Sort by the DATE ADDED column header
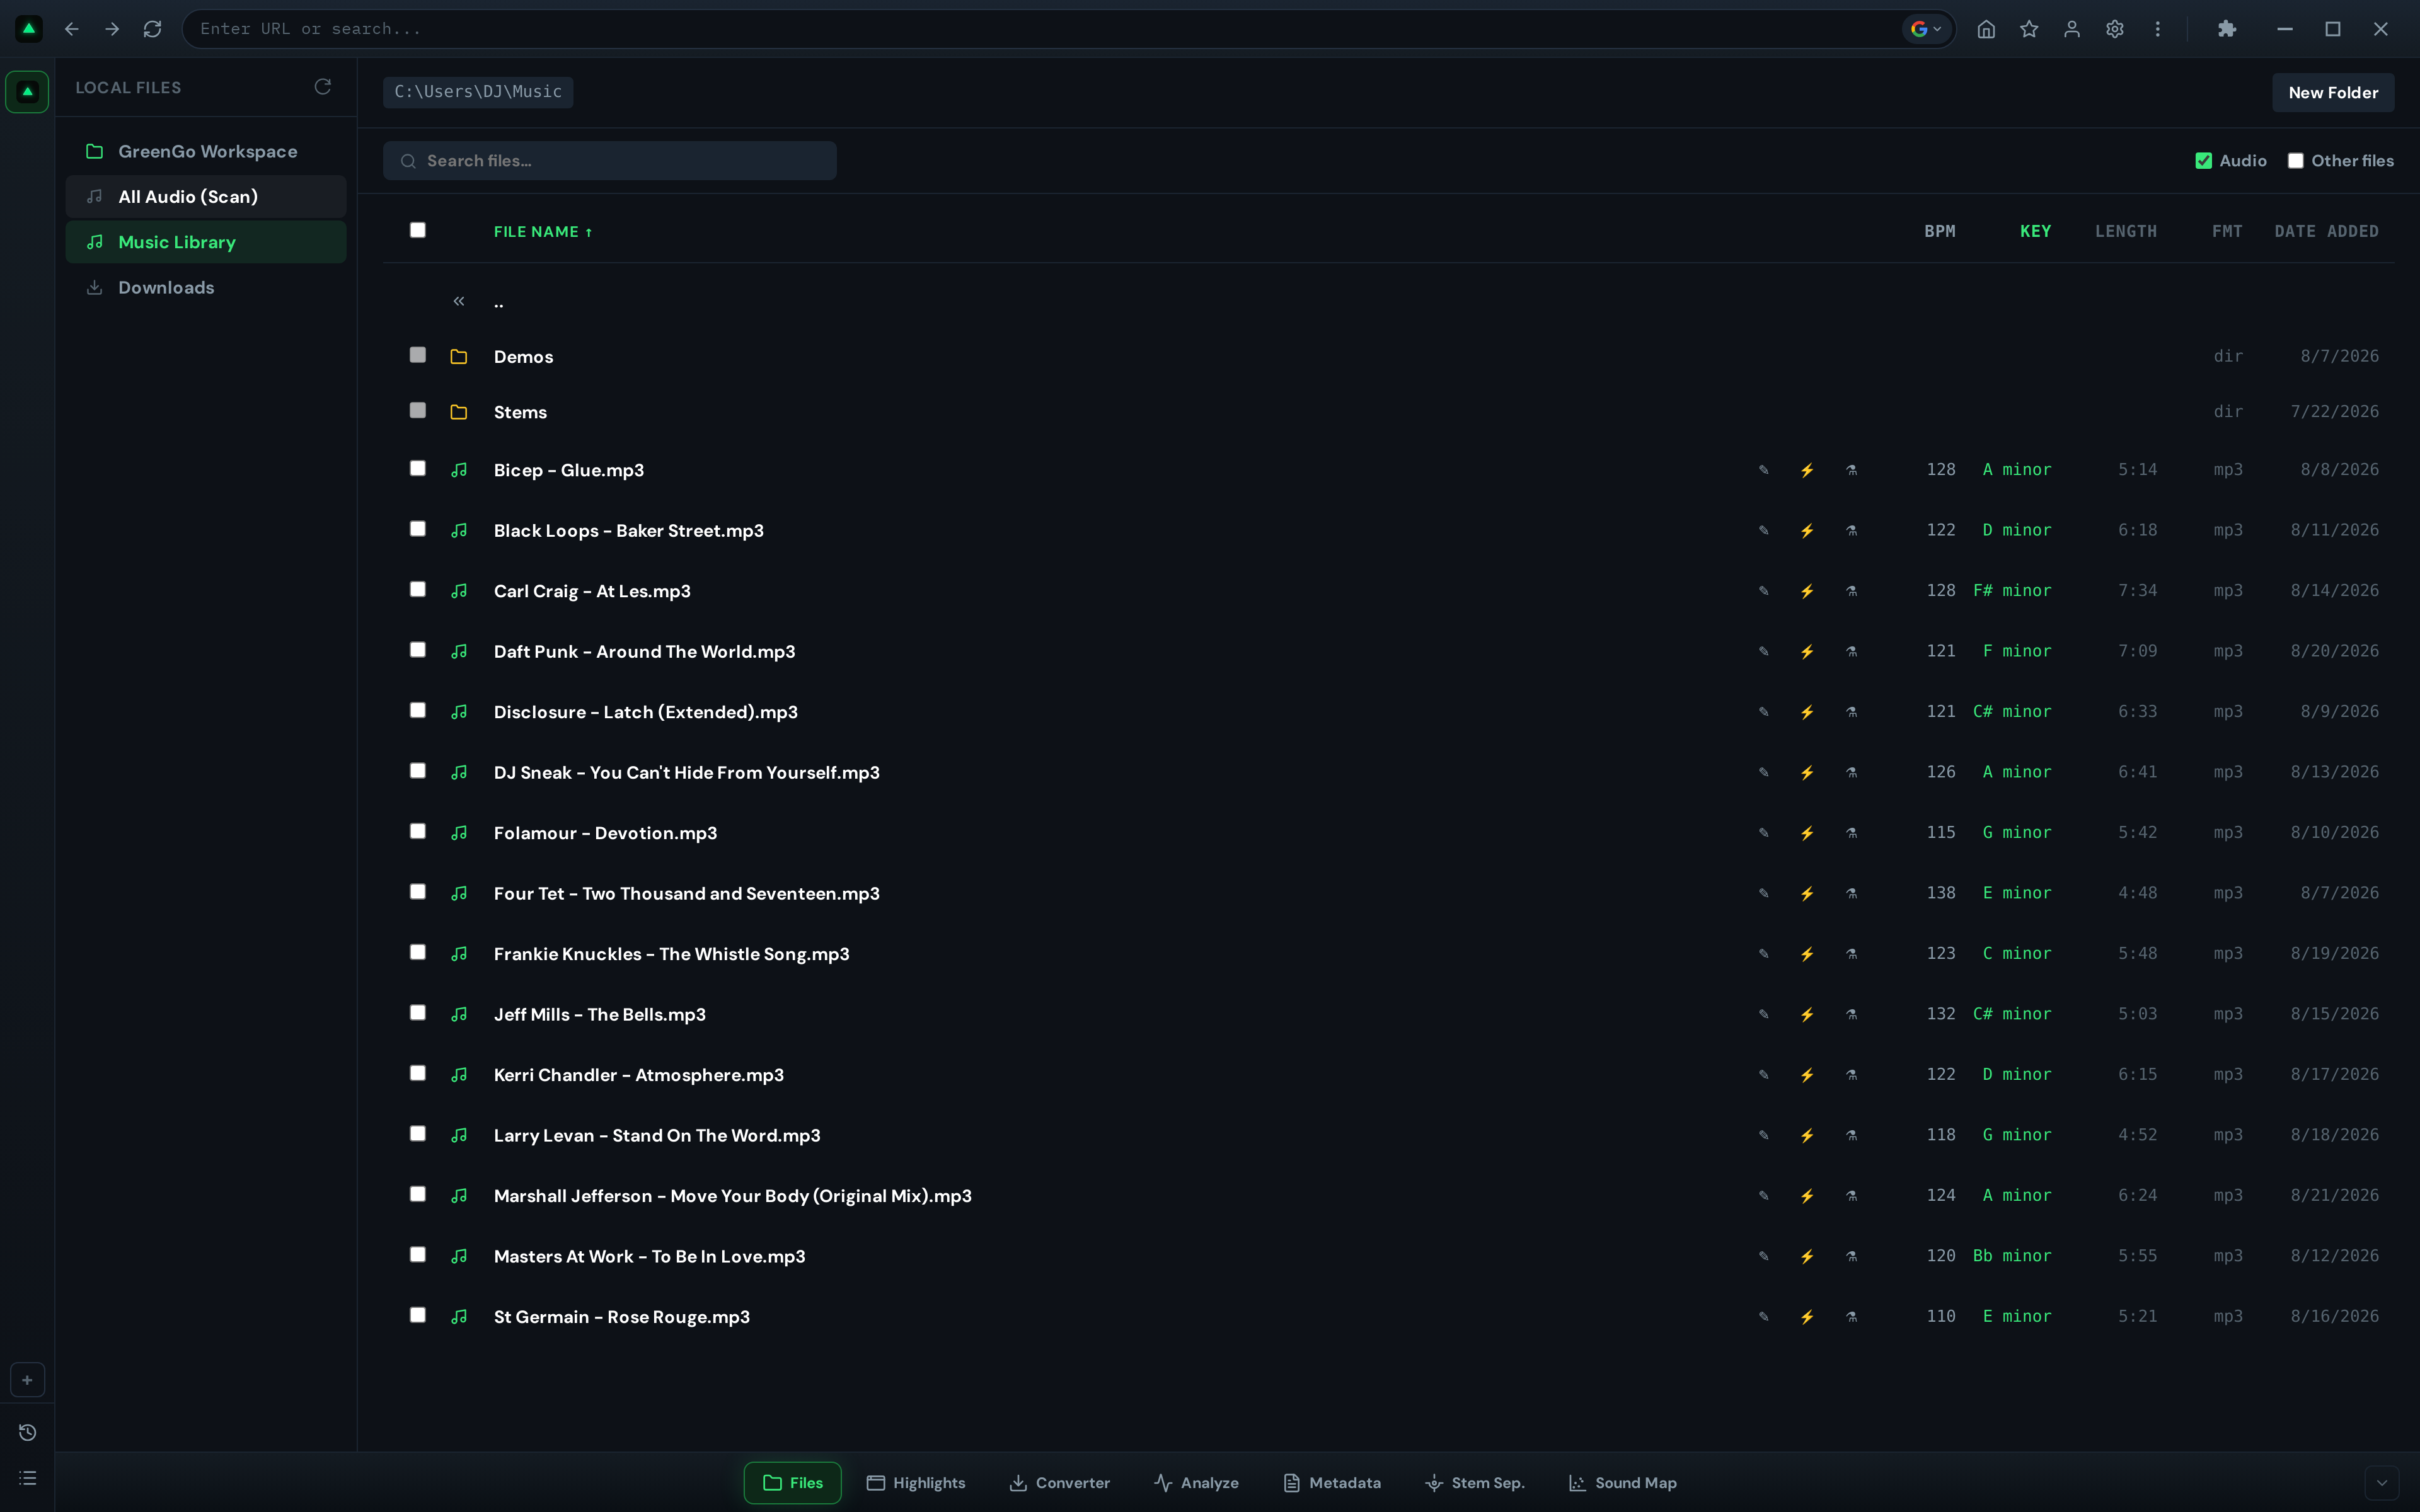Screen dimensions: 2420x1512 click(2326, 231)
